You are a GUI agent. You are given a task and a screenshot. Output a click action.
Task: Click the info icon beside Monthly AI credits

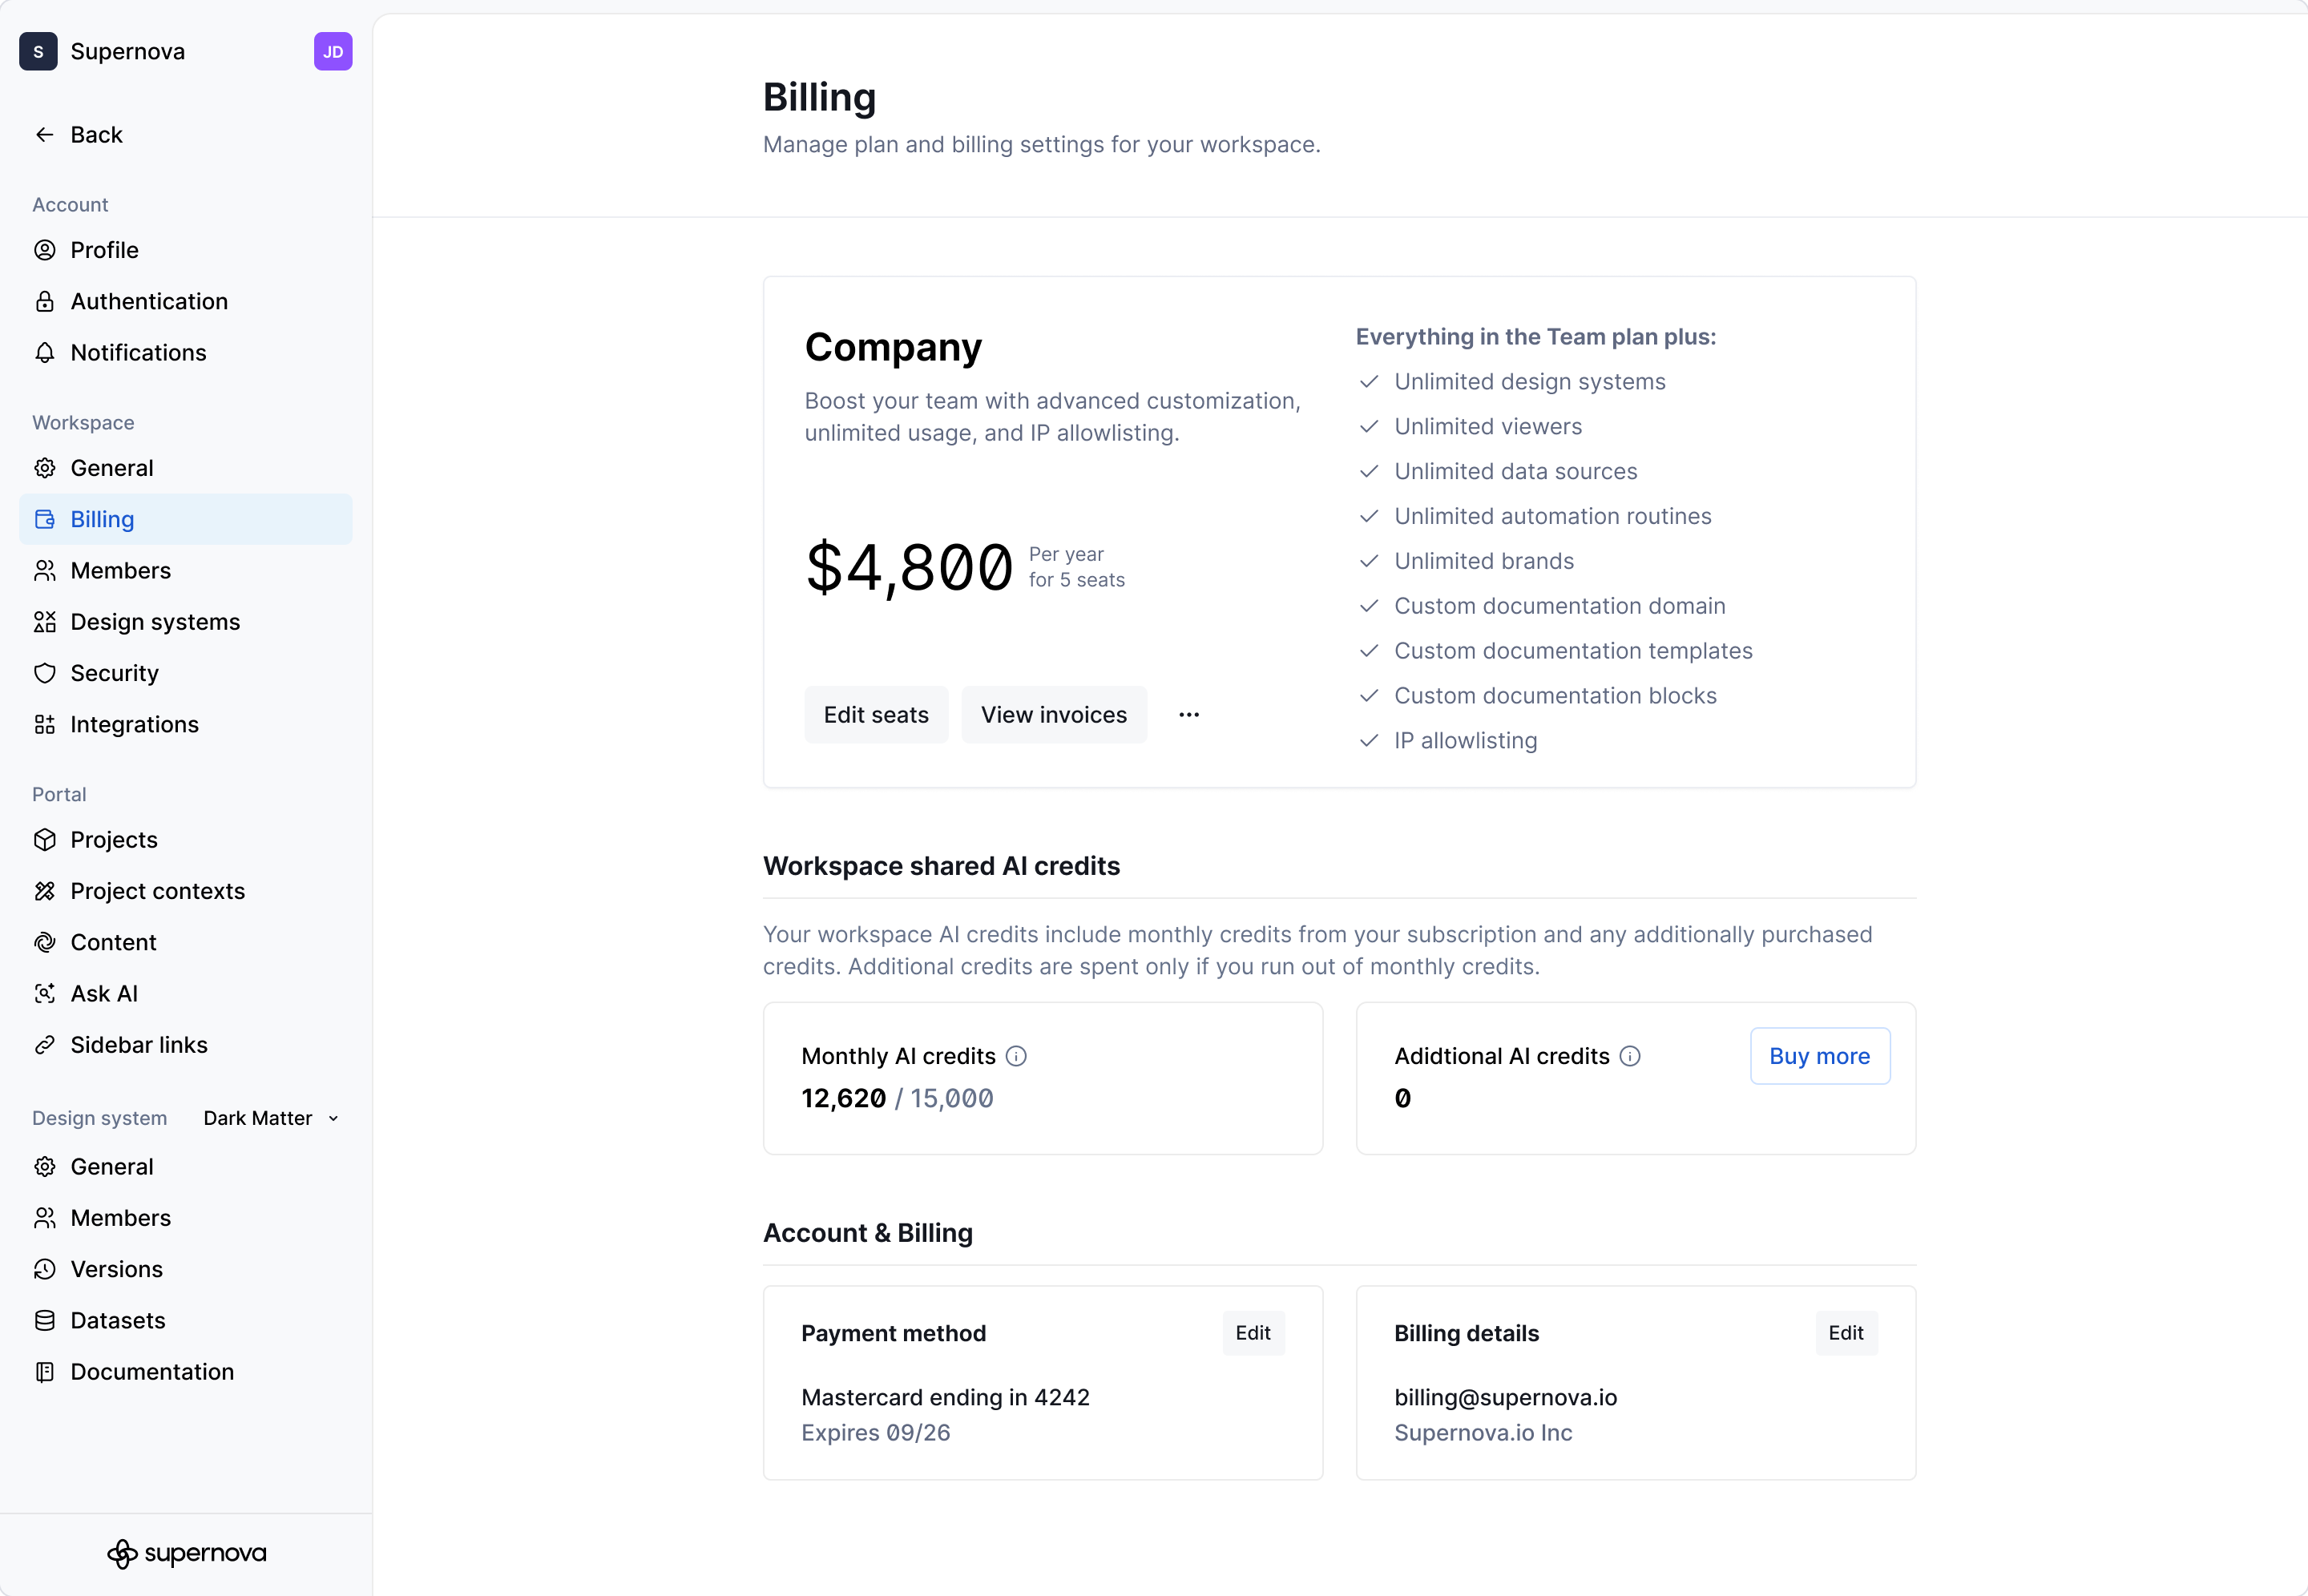point(1017,1056)
